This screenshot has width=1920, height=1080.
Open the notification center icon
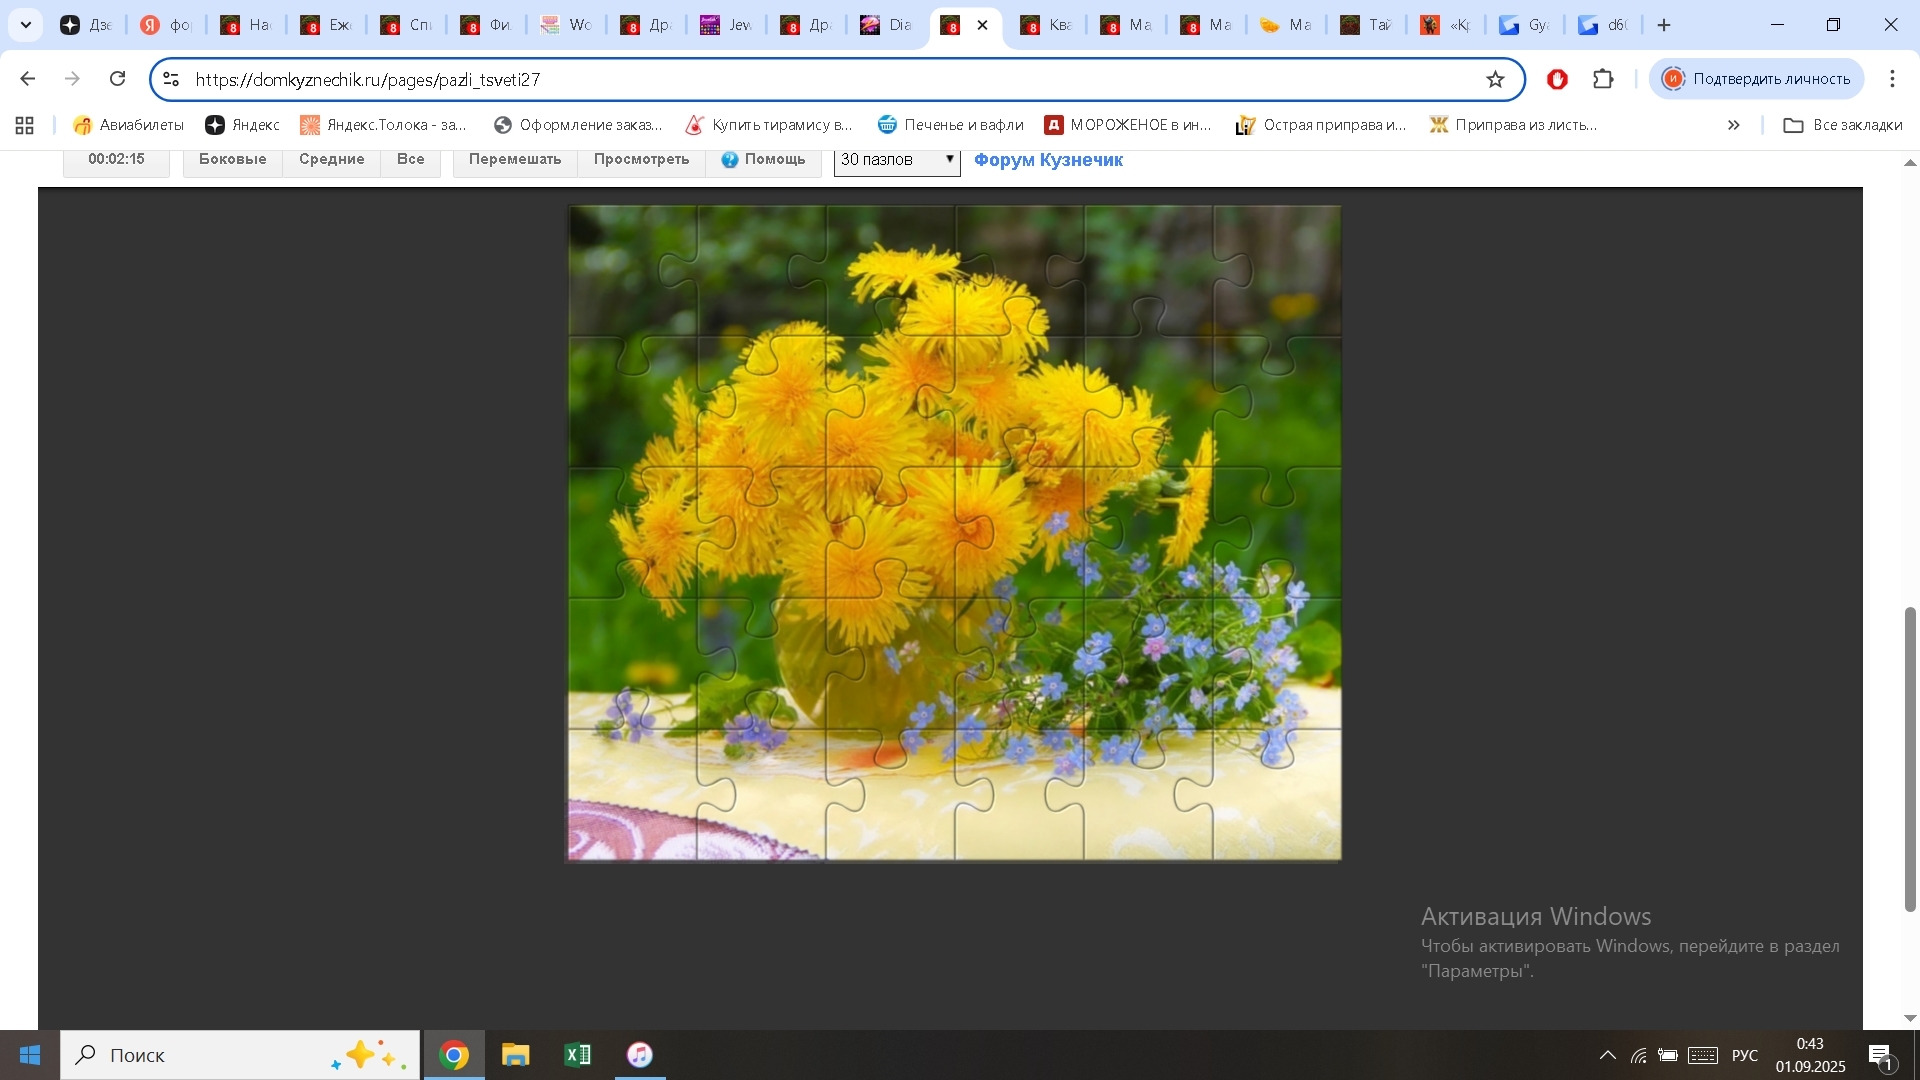coord(1881,1055)
